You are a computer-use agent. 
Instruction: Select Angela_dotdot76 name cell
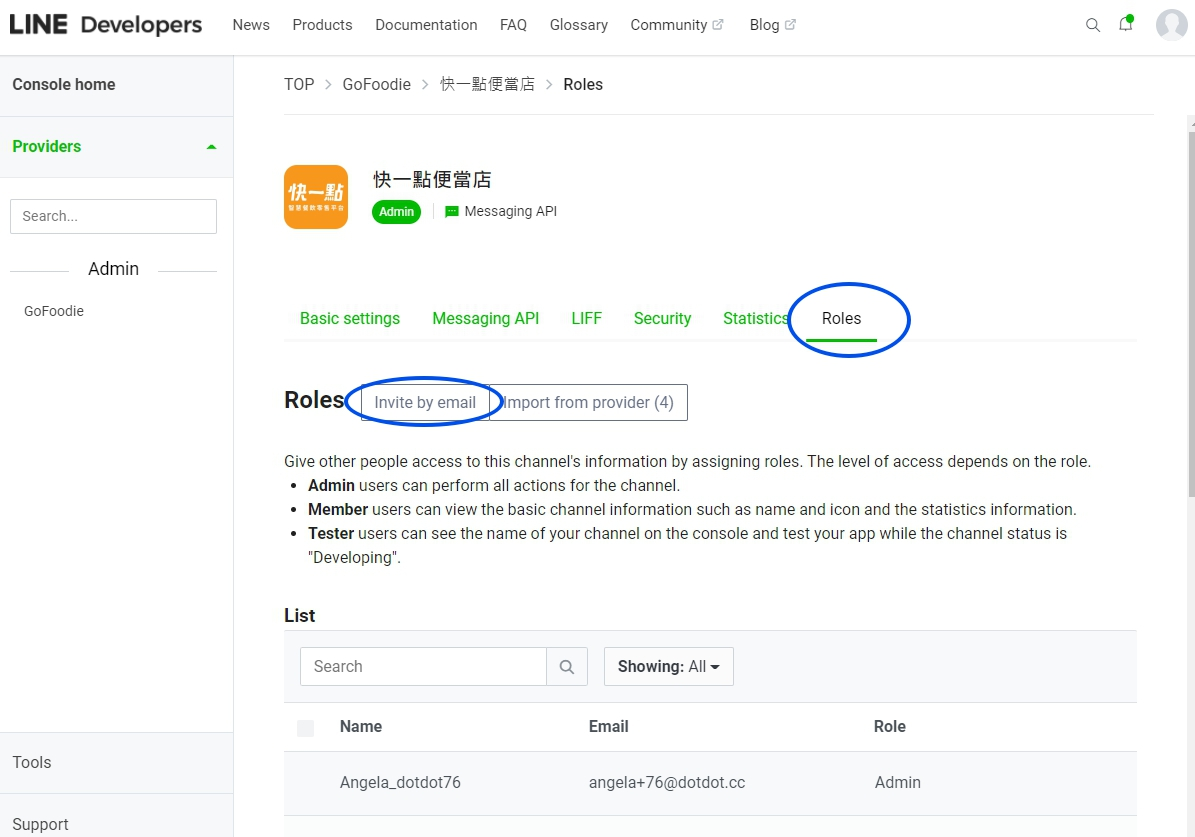[x=400, y=782]
